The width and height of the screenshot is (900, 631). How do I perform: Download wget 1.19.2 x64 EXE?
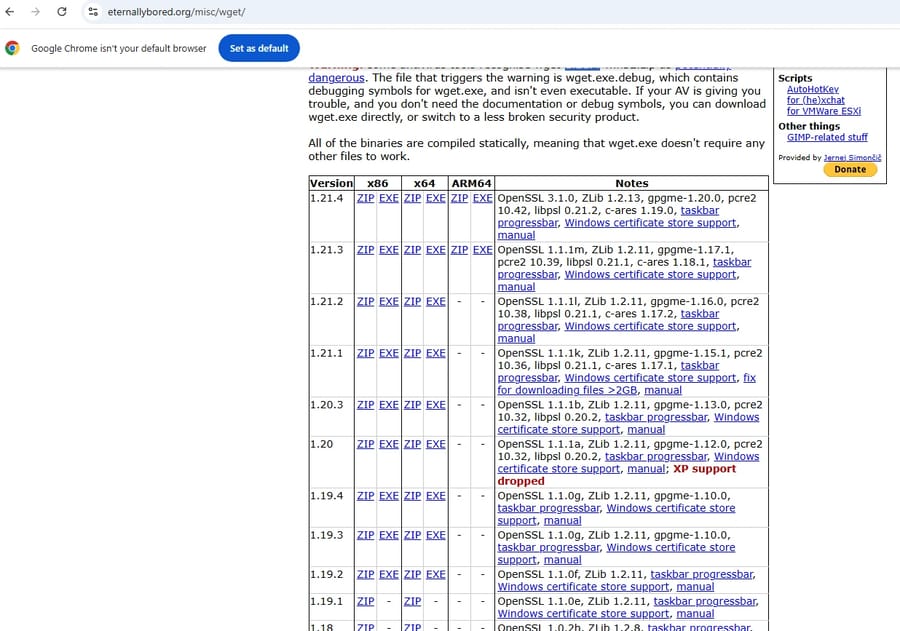(436, 574)
